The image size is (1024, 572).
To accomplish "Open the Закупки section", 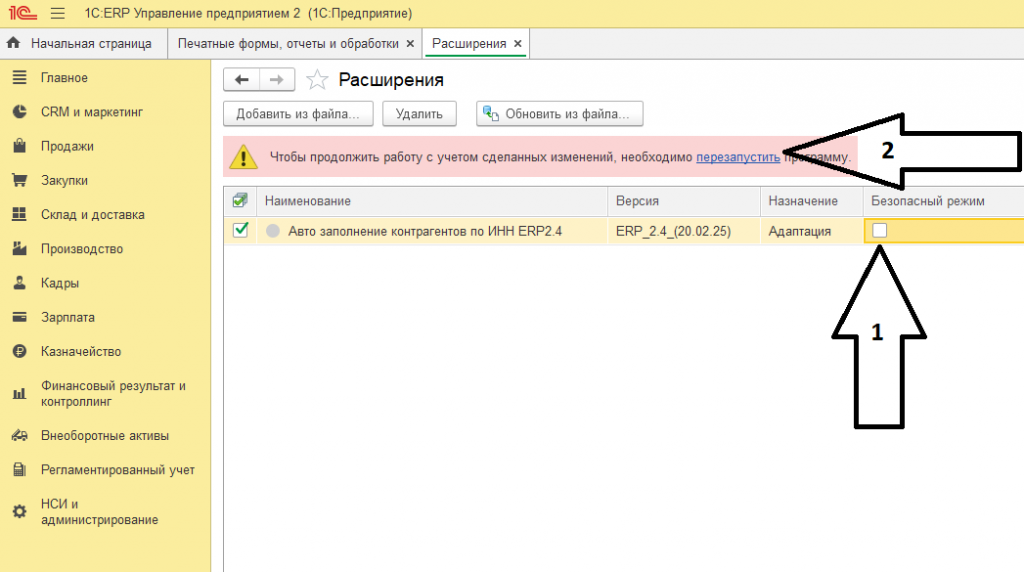I will [x=64, y=180].
